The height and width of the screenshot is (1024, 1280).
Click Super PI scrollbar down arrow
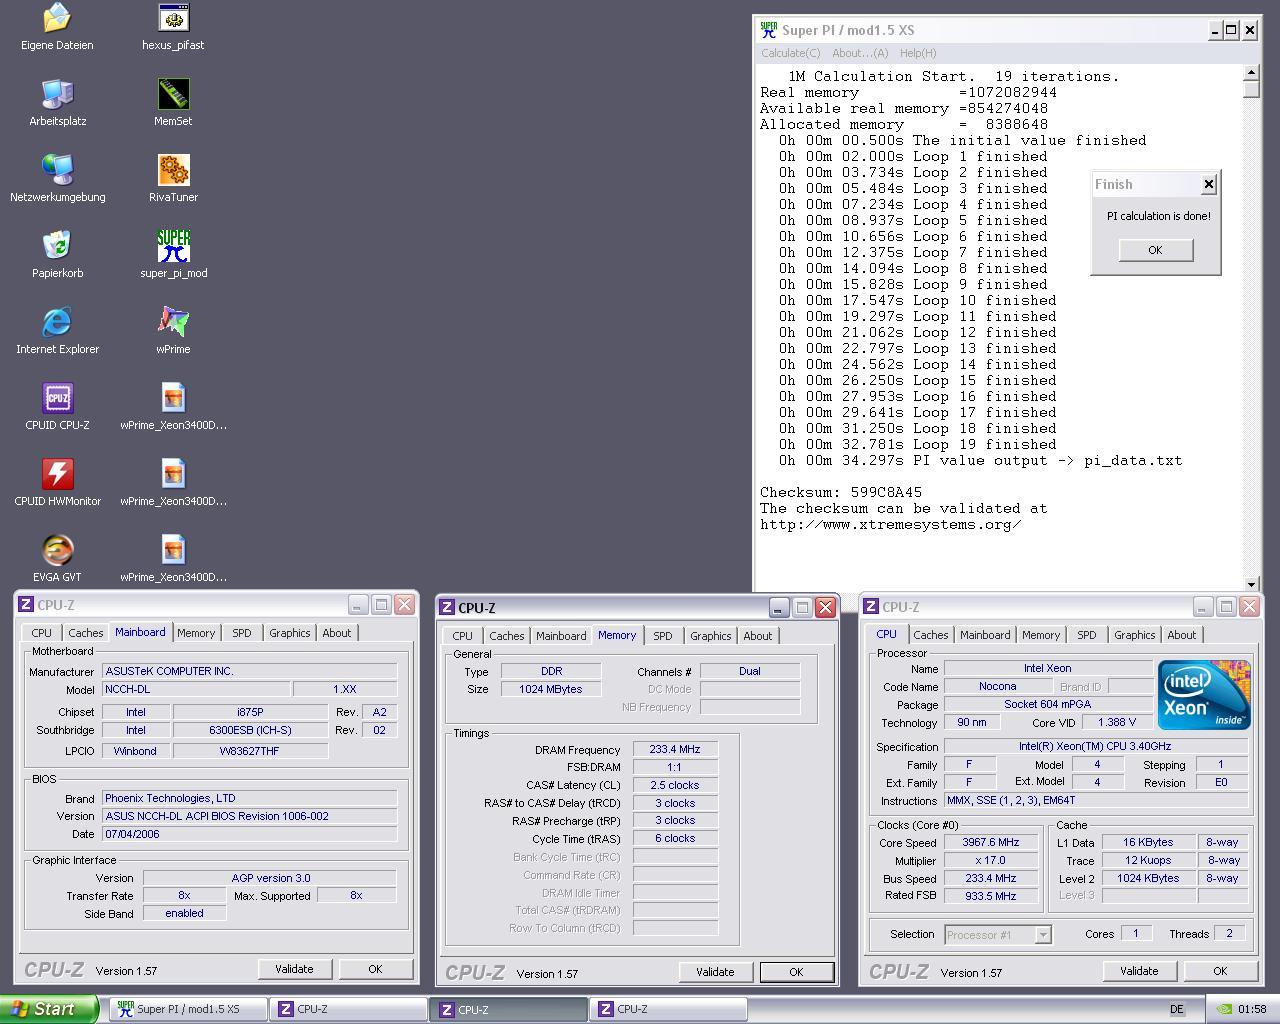pyautogui.click(x=1251, y=584)
